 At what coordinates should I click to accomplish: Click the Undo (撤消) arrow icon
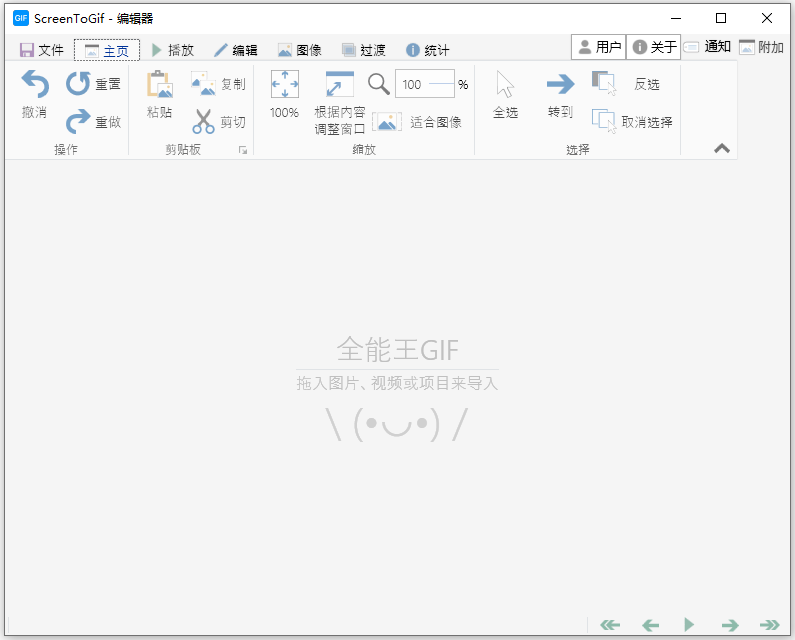point(35,84)
